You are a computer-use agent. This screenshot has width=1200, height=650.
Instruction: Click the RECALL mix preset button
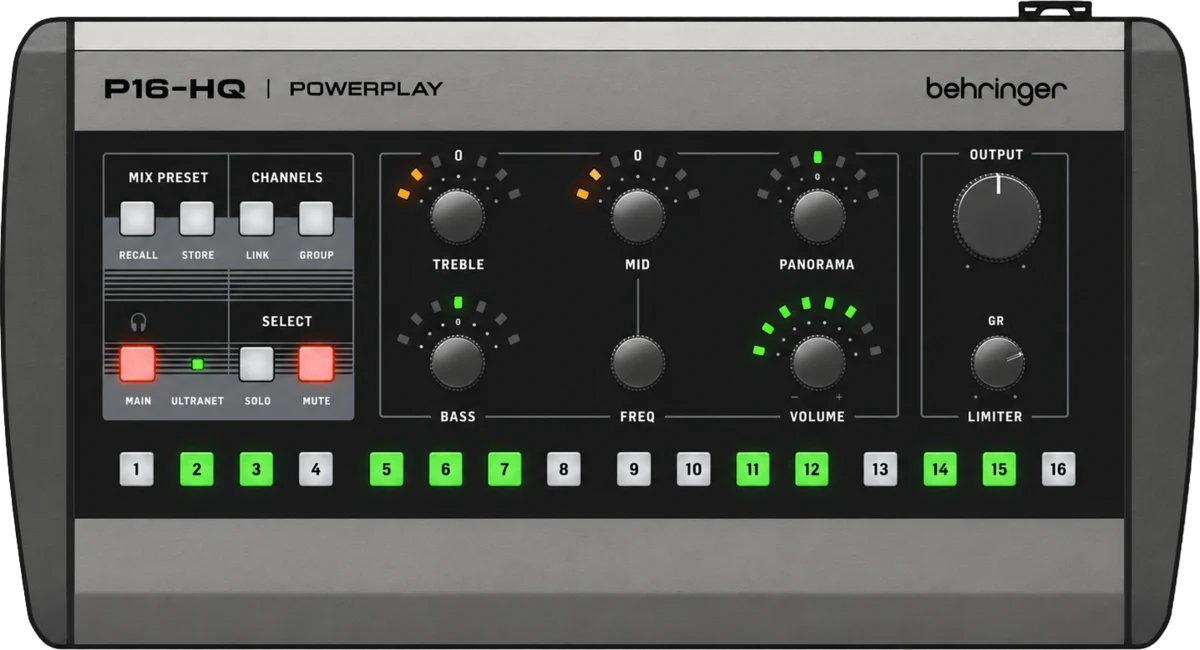[x=137, y=218]
